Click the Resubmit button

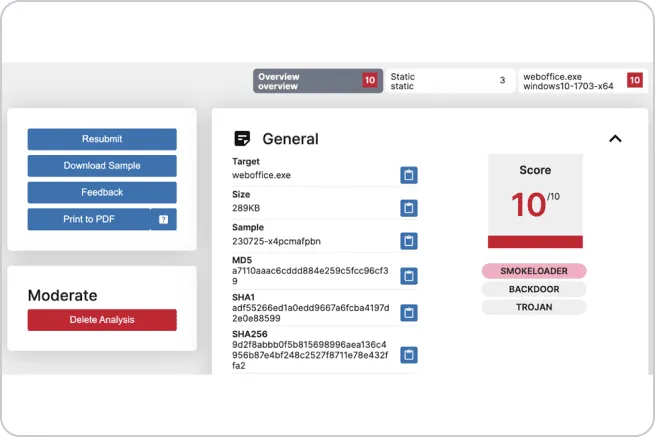coord(102,139)
